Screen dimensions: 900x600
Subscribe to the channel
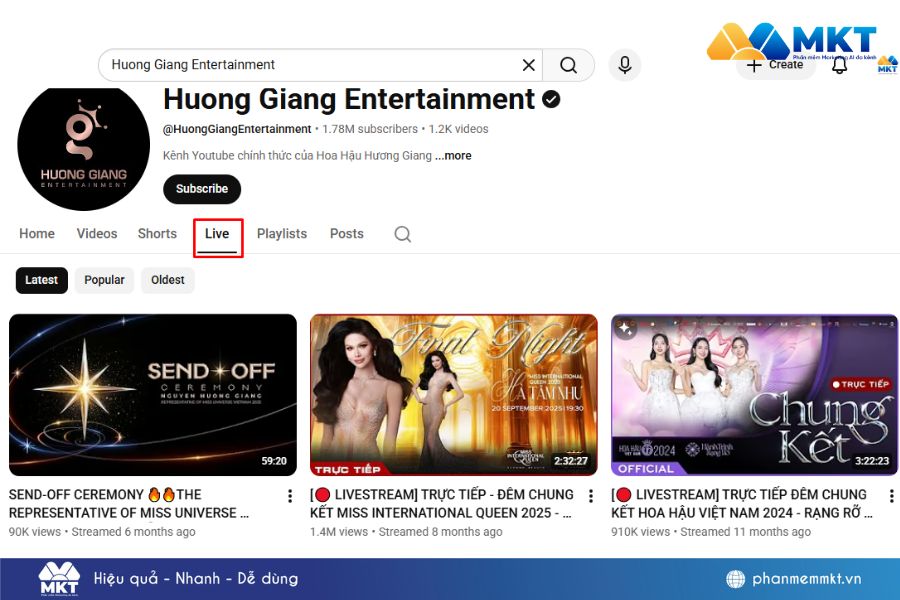[x=202, y=189]
